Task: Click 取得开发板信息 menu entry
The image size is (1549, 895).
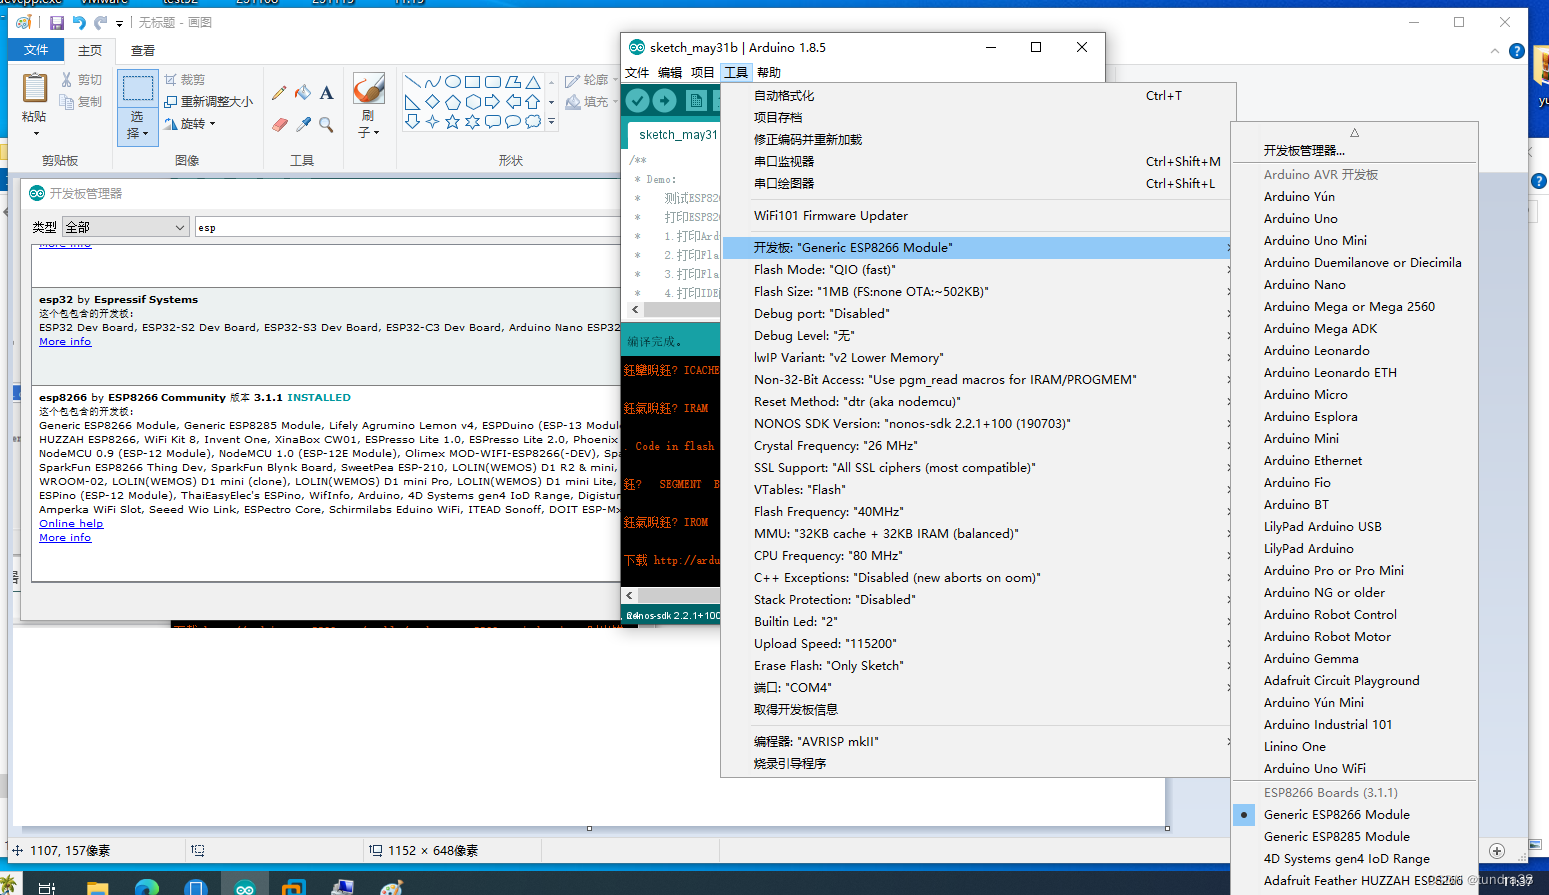Action: coord(976,709)
